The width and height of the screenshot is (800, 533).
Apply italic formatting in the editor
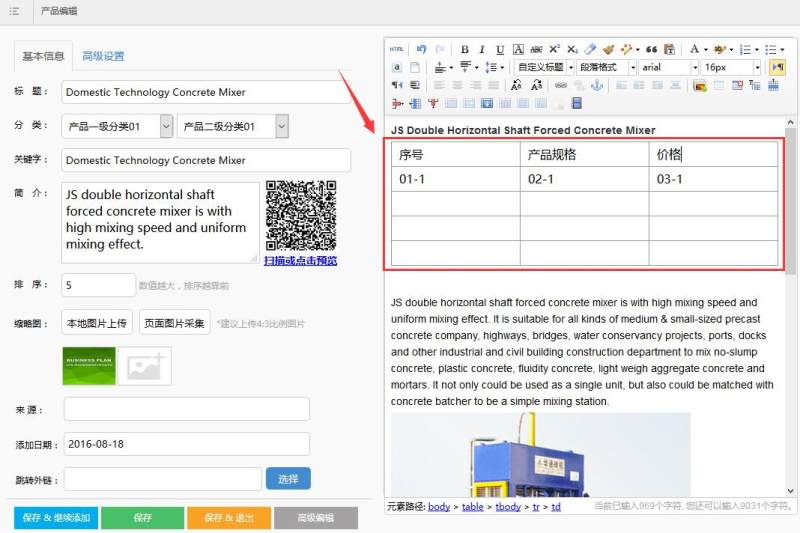pyautogui.click(x=482, y=49)
